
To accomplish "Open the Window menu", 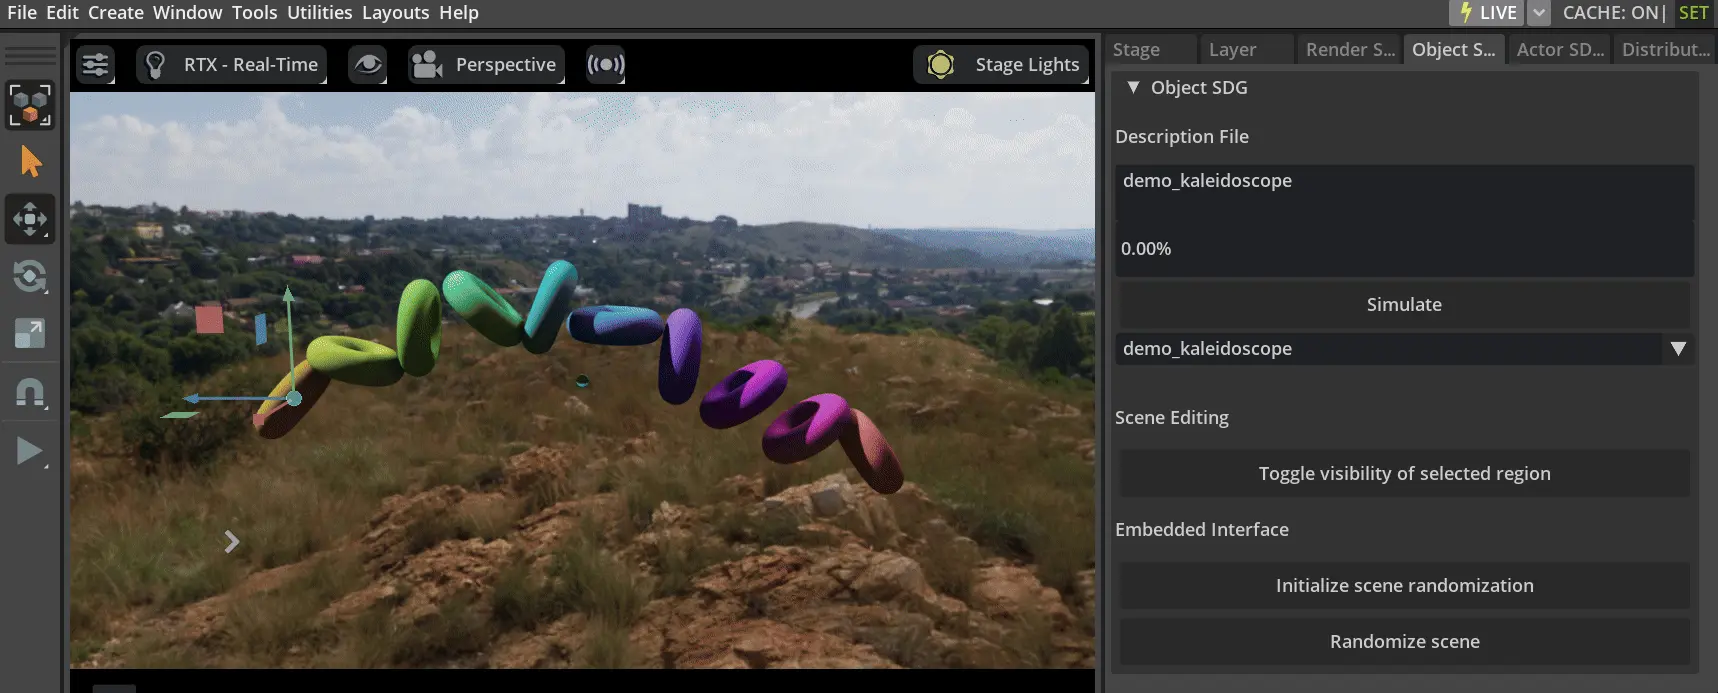I will tap(187, 13).
